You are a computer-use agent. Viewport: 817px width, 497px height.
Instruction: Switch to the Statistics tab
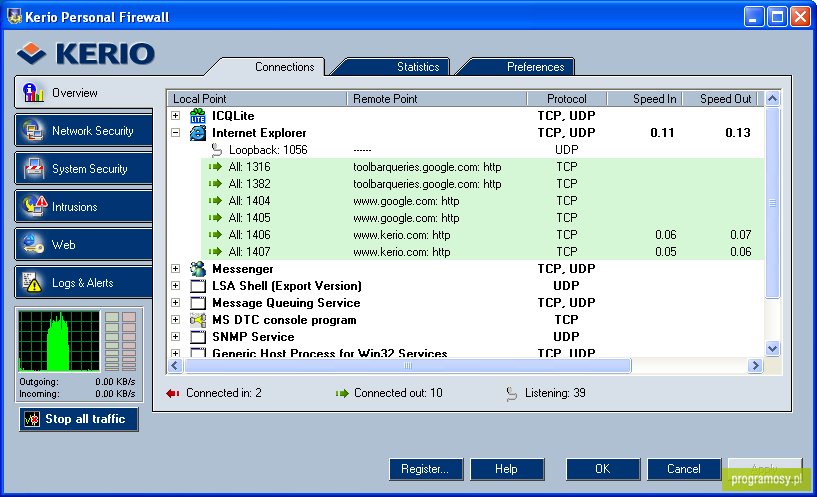click(x=418, y=67)
